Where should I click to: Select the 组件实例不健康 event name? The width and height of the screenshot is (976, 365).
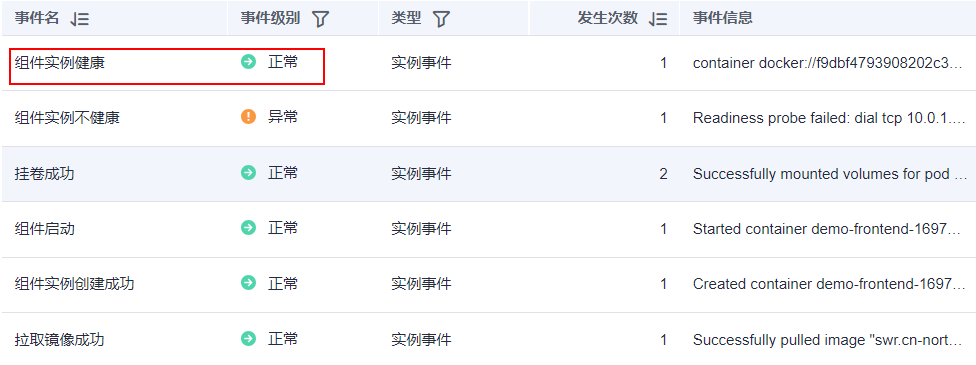point(67,118)
